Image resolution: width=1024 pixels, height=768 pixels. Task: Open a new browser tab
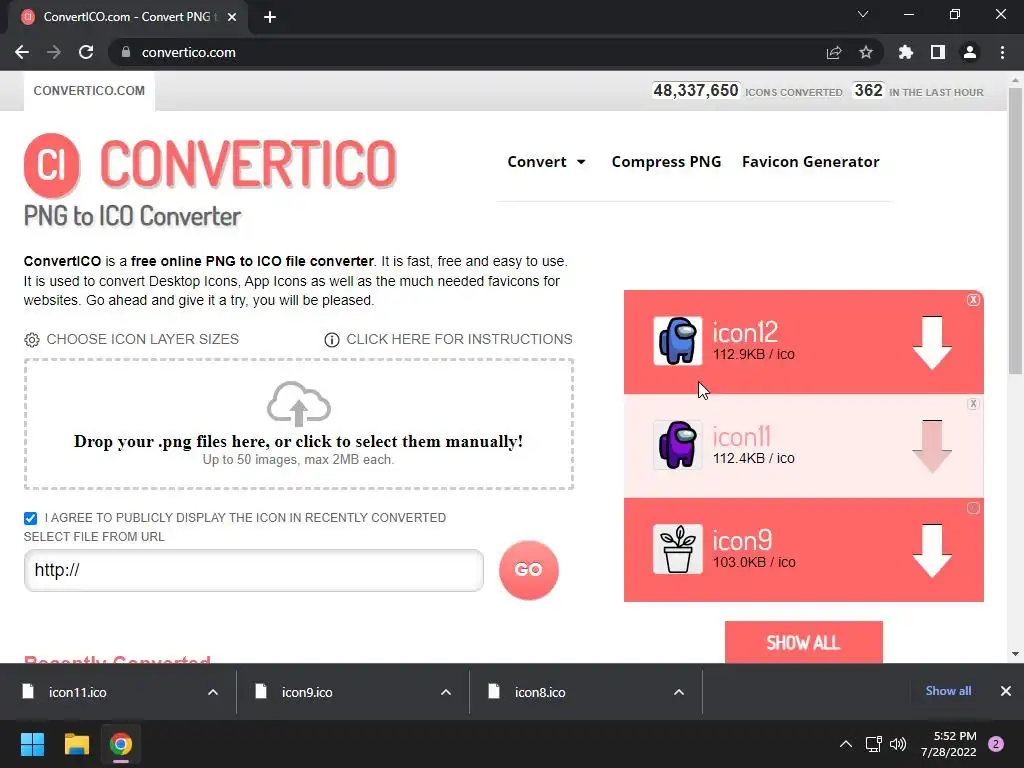[x=270, y=17]
